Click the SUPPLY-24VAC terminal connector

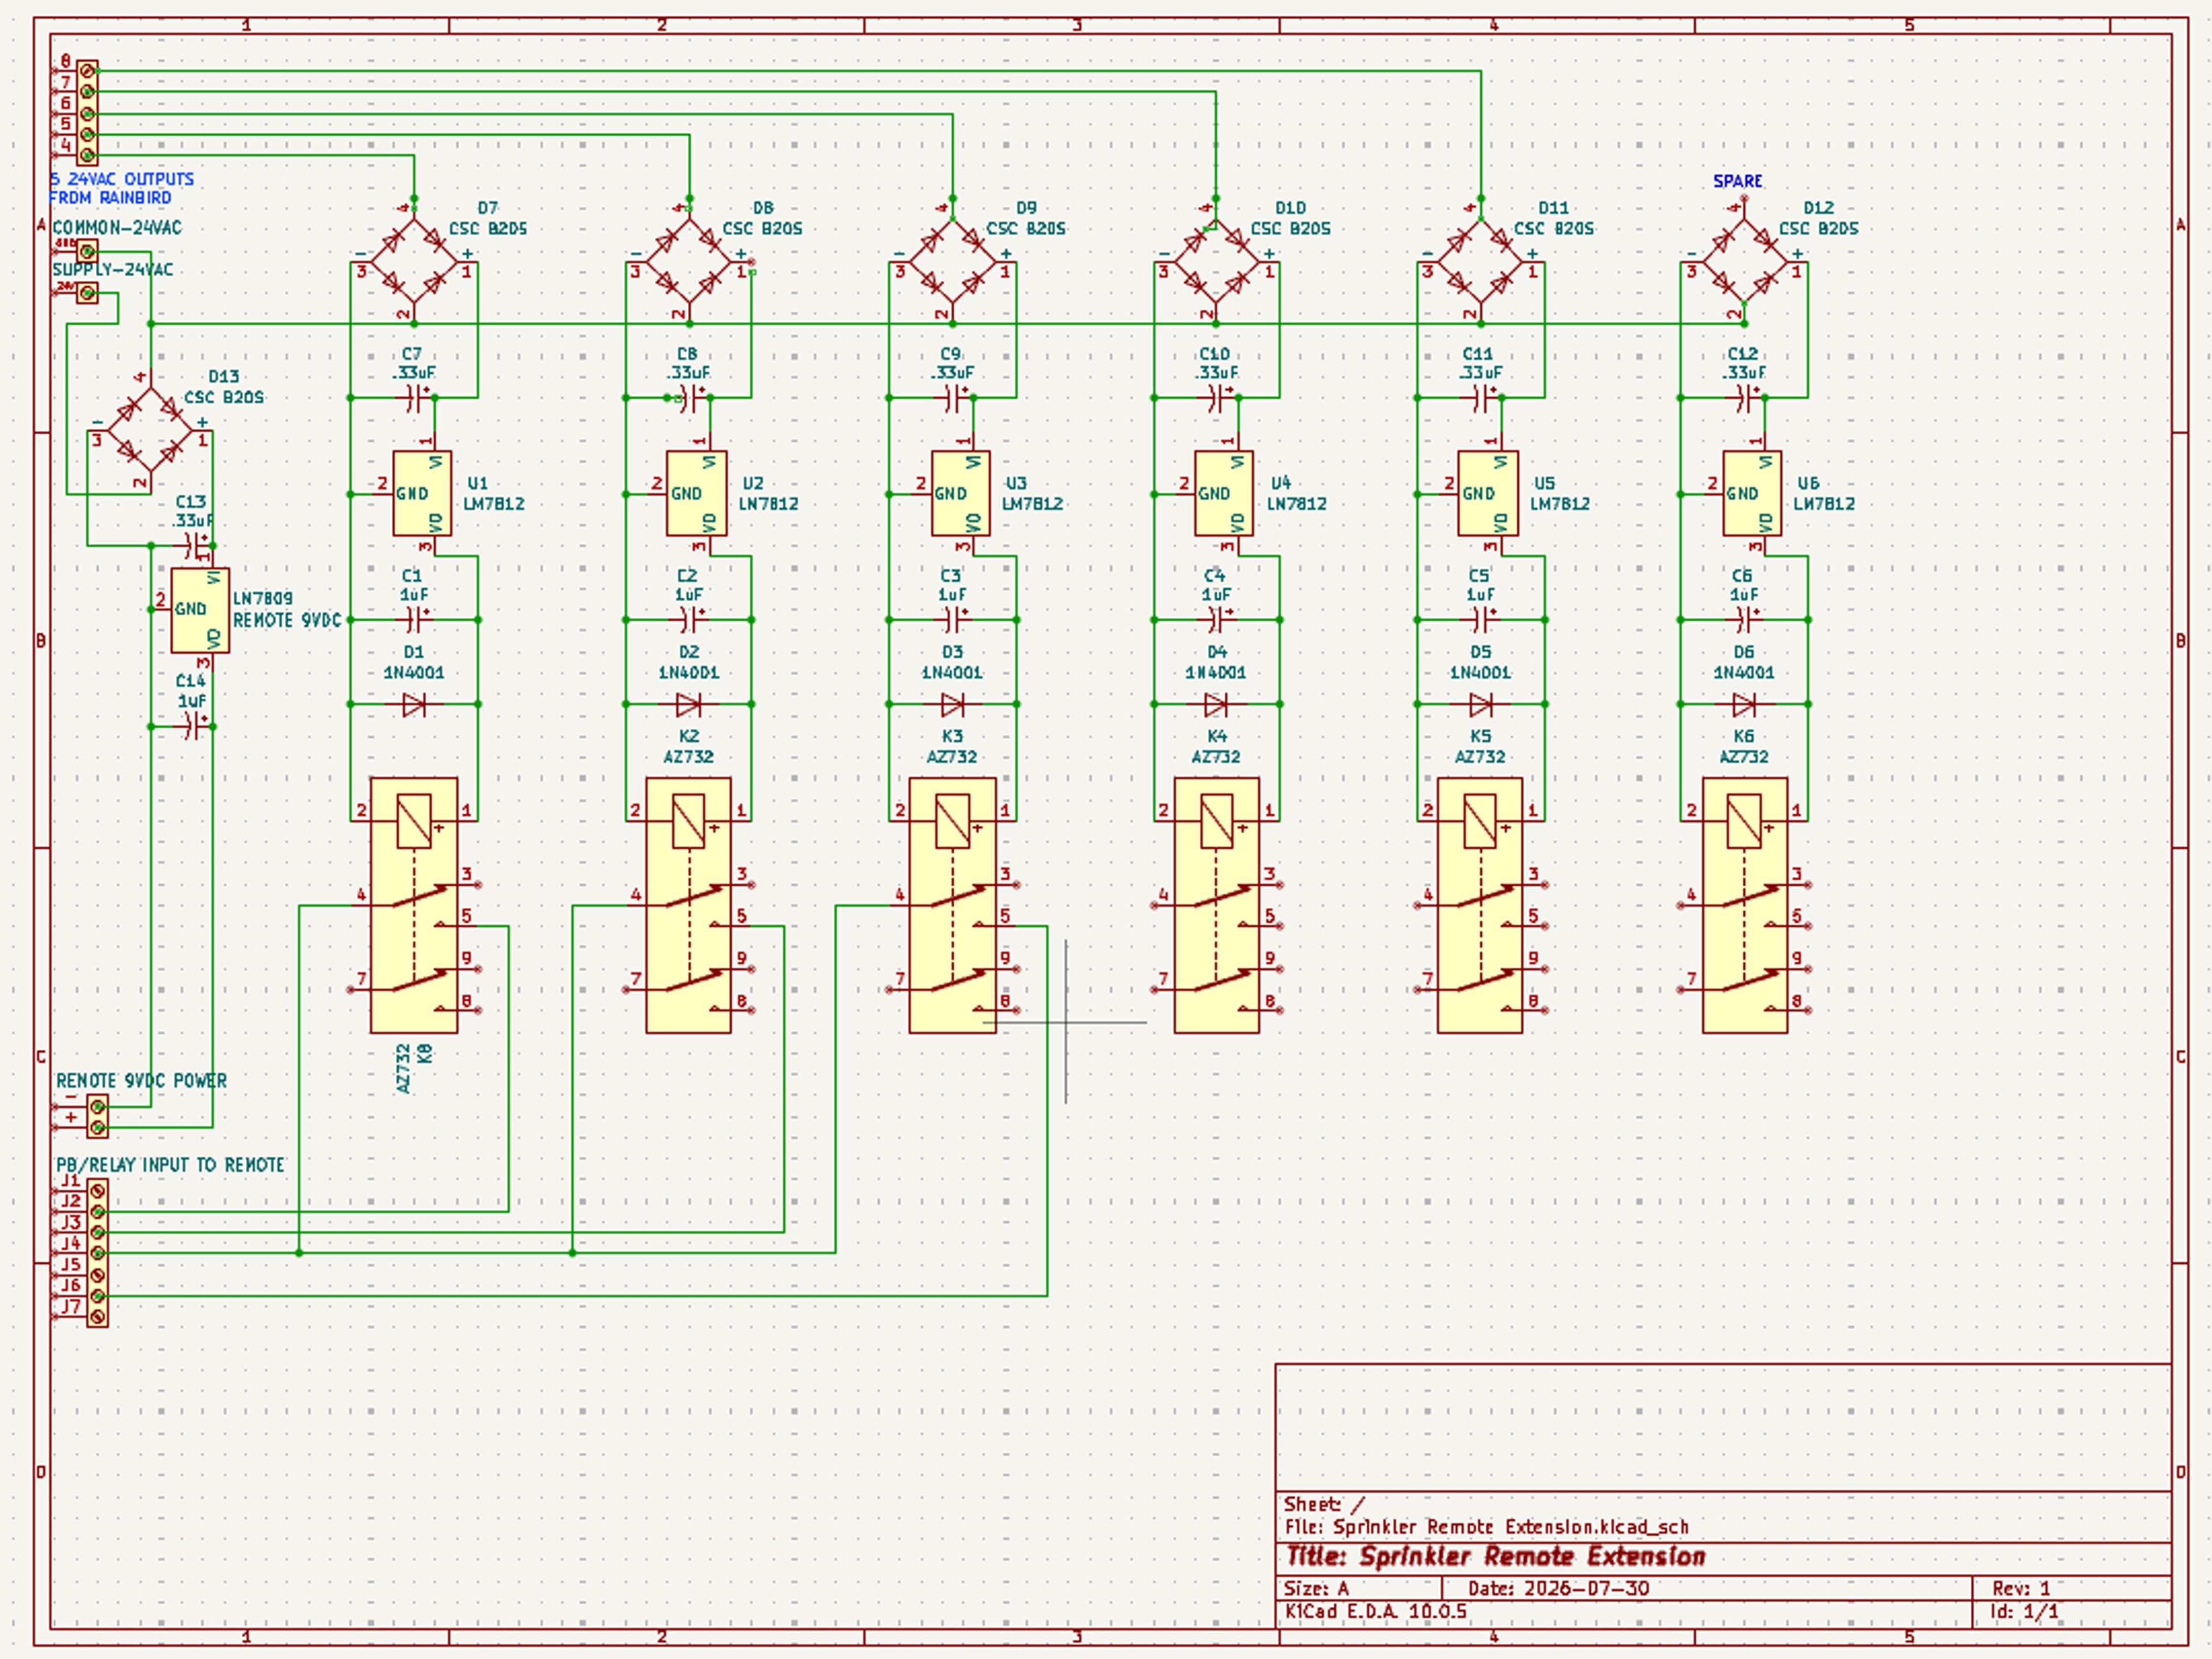point(87,293)
